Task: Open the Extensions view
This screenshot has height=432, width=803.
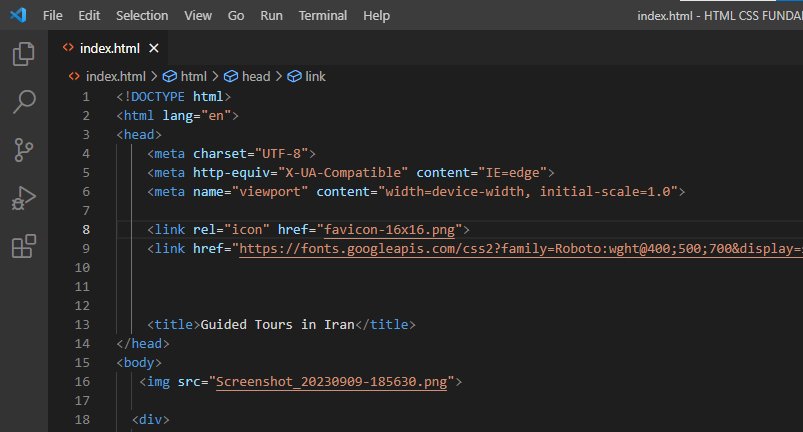Action: [x=24, y=246]
